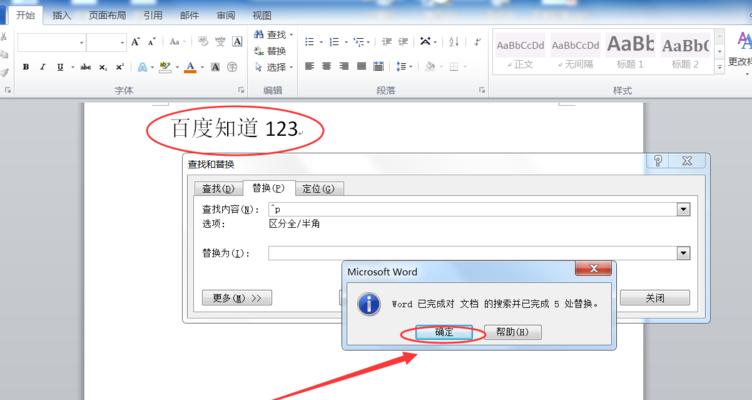Image resolution: width=752 pixels, height=400 pixels.
Task: Click the Distributed alignment icon
Action: pos(378,66)
